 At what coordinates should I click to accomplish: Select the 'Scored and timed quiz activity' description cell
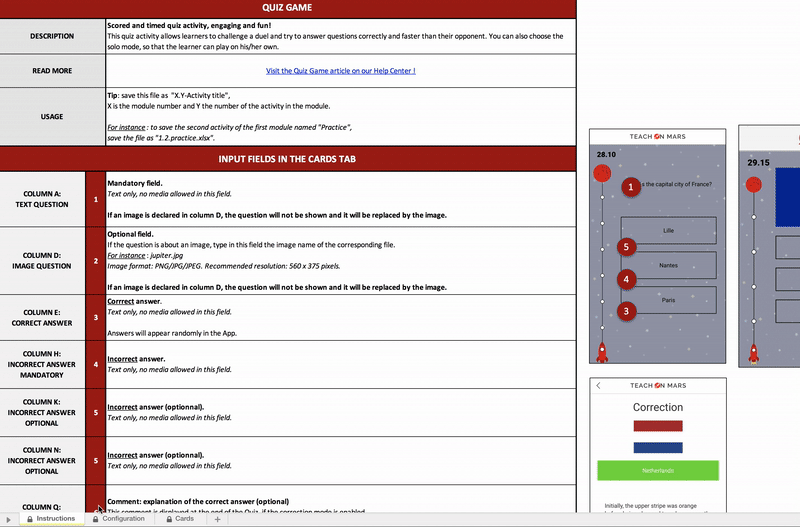341,36
